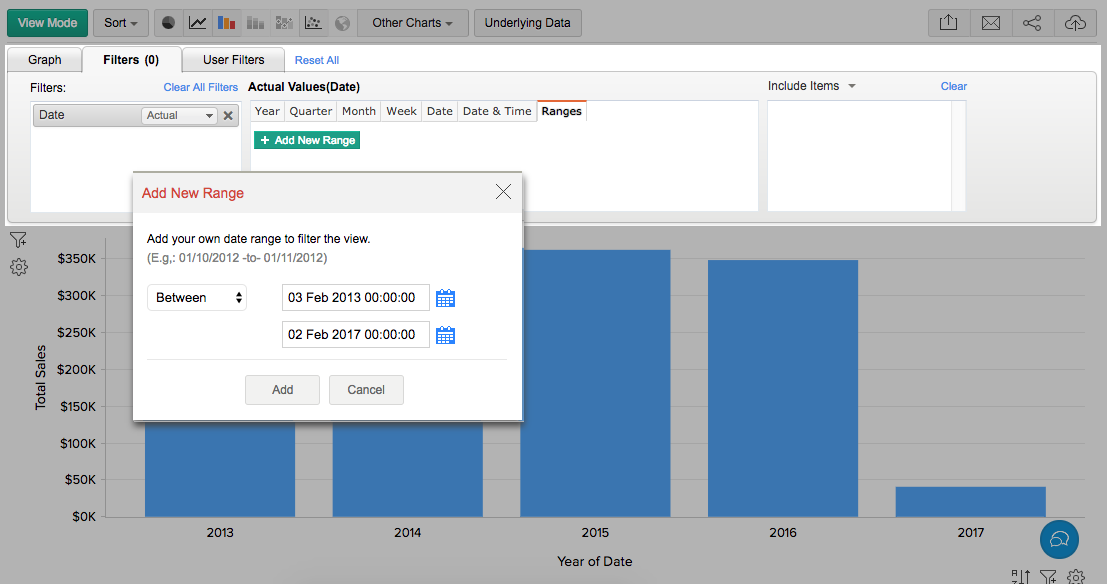1107x584 pixels.
Task: Remove the Date filter with X
Action: [x=228, y=116]
